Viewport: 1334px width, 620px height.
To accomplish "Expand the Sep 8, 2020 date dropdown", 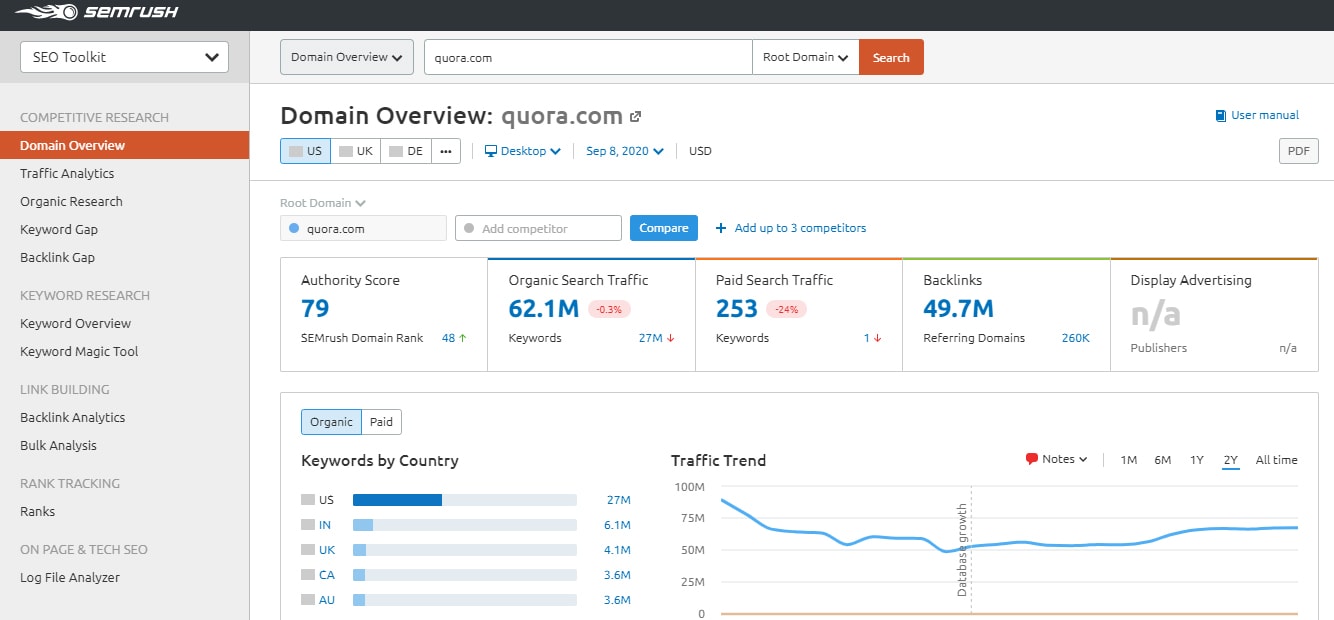I will (625, 151).
